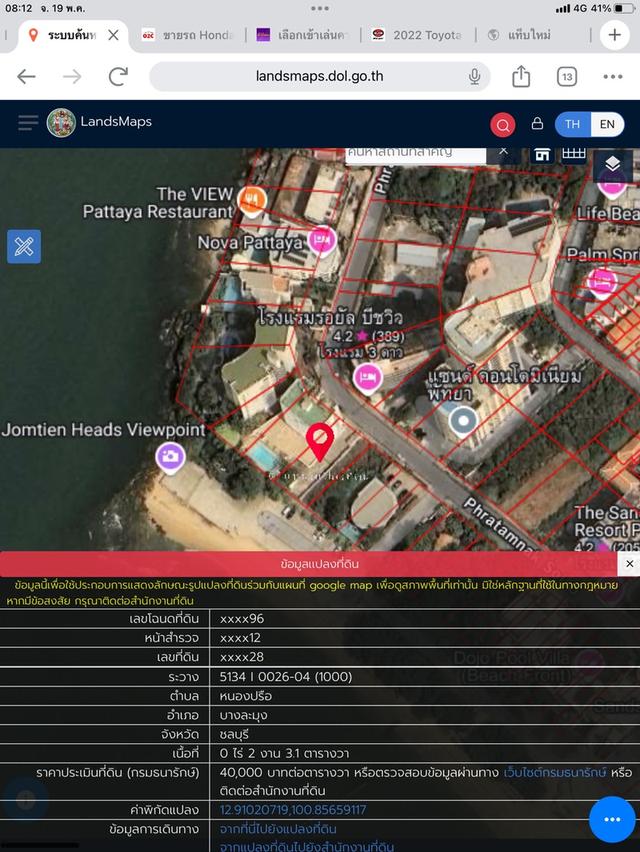Switch language to EN
The width and height of the screenshot is (640, 852).
[607, 124]
